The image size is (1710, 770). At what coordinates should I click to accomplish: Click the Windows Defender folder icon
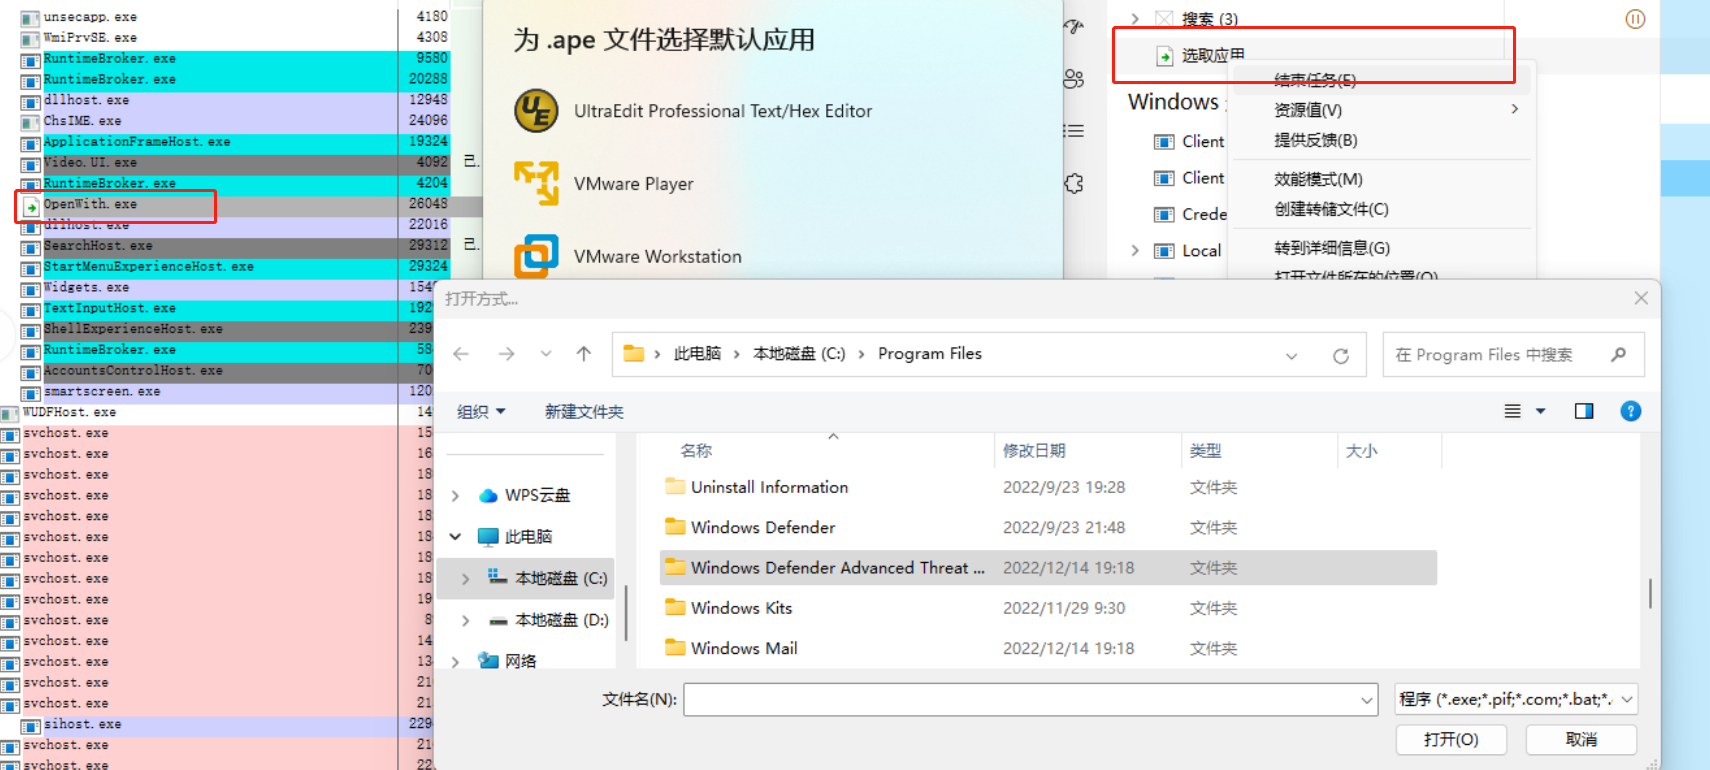pos(675,526)
